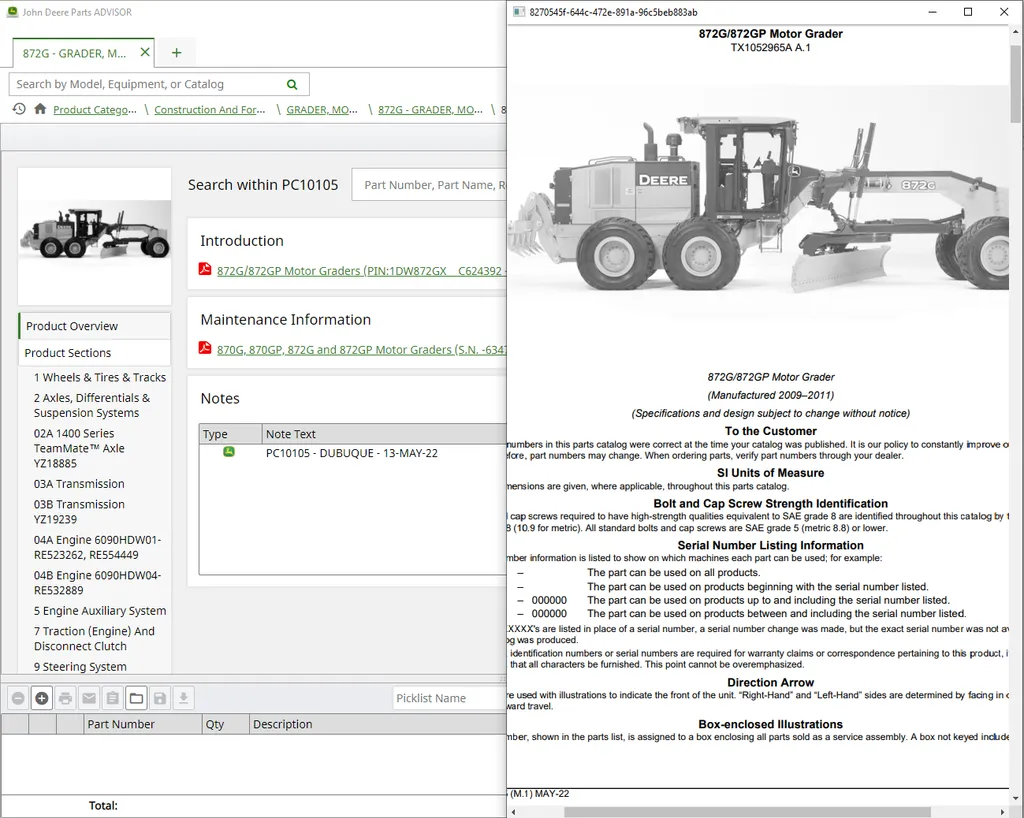Close the 872G - GRADER tab

coord(145,52)
